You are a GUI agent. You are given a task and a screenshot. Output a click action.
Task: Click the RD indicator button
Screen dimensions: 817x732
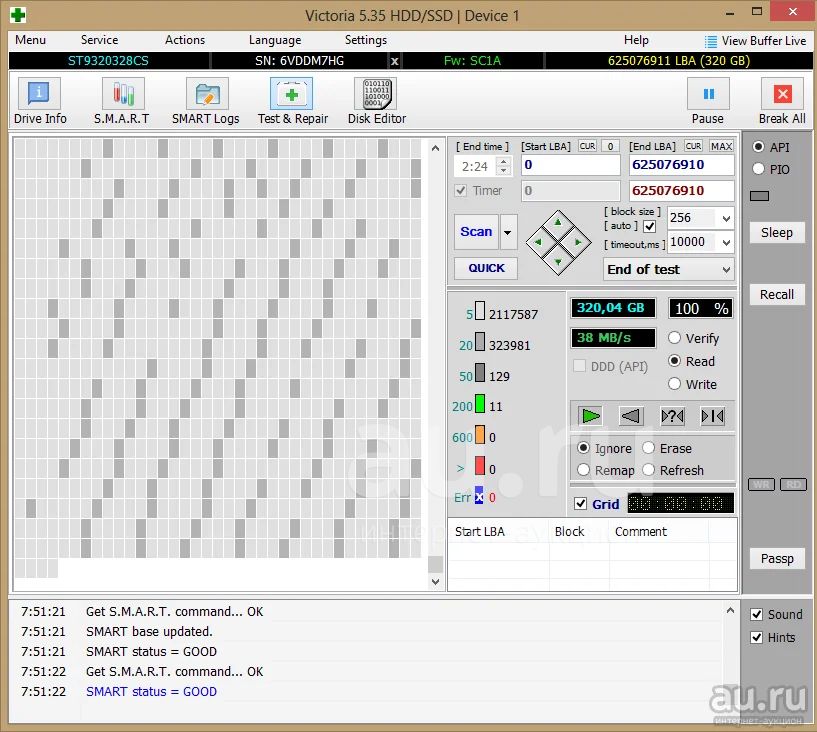click(794, 485)
